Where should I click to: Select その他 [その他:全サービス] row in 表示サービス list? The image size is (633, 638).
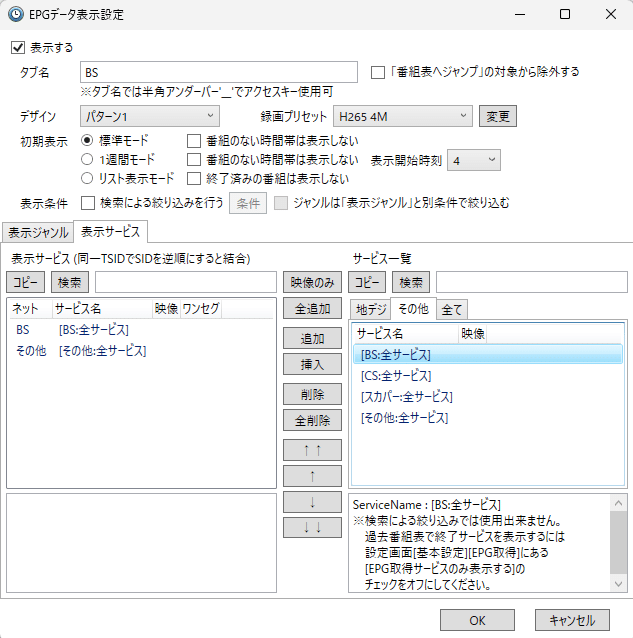[x=141, y=351]
